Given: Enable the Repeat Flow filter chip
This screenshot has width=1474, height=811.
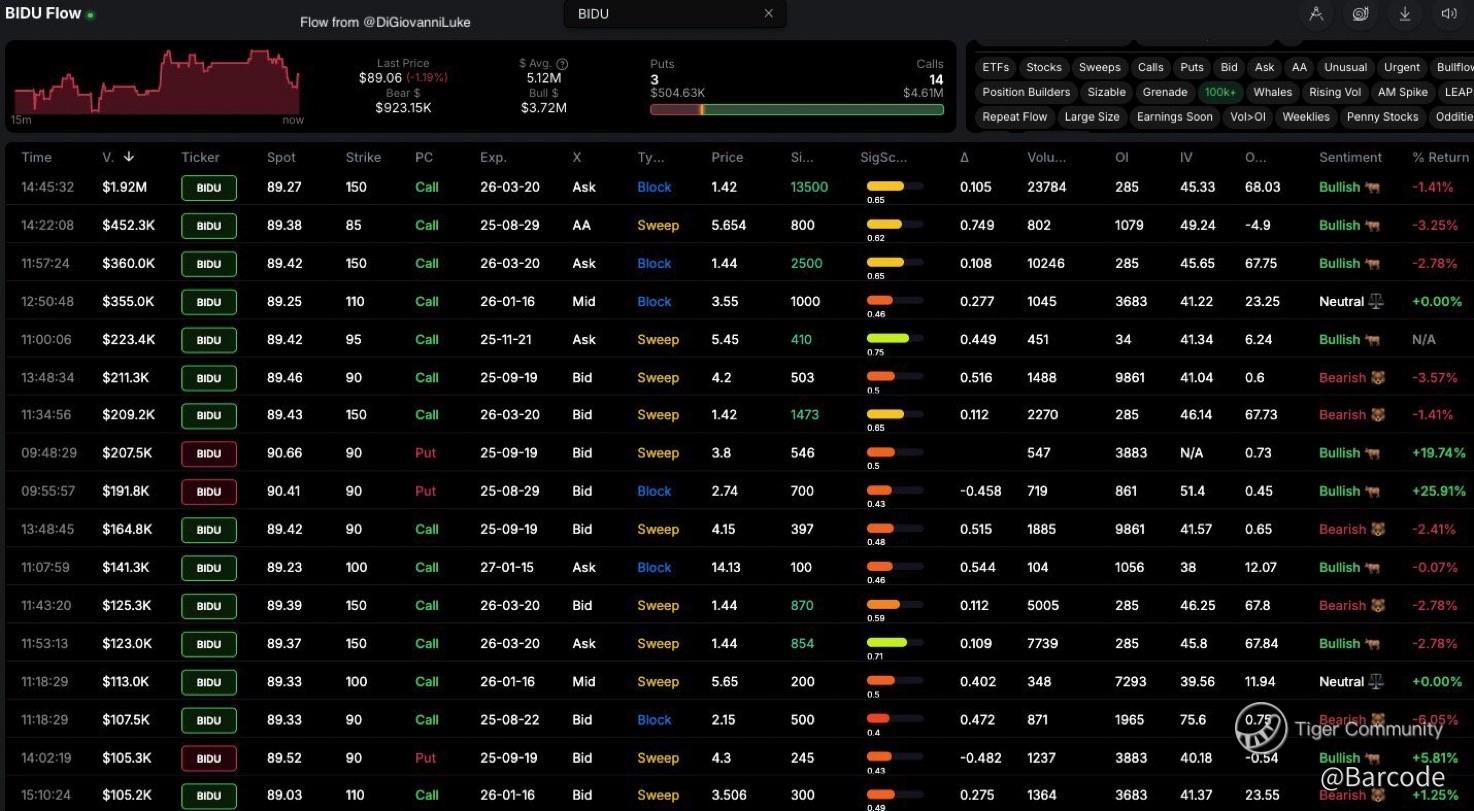Looking at the screenshot, I should coord(1015,117).
